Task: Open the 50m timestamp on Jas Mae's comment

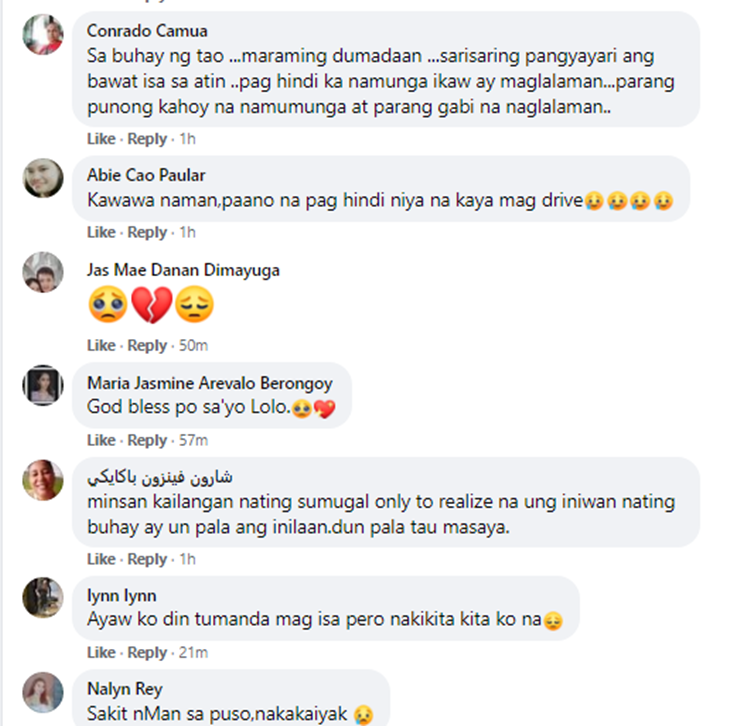Action: click(x=193, y=345)
